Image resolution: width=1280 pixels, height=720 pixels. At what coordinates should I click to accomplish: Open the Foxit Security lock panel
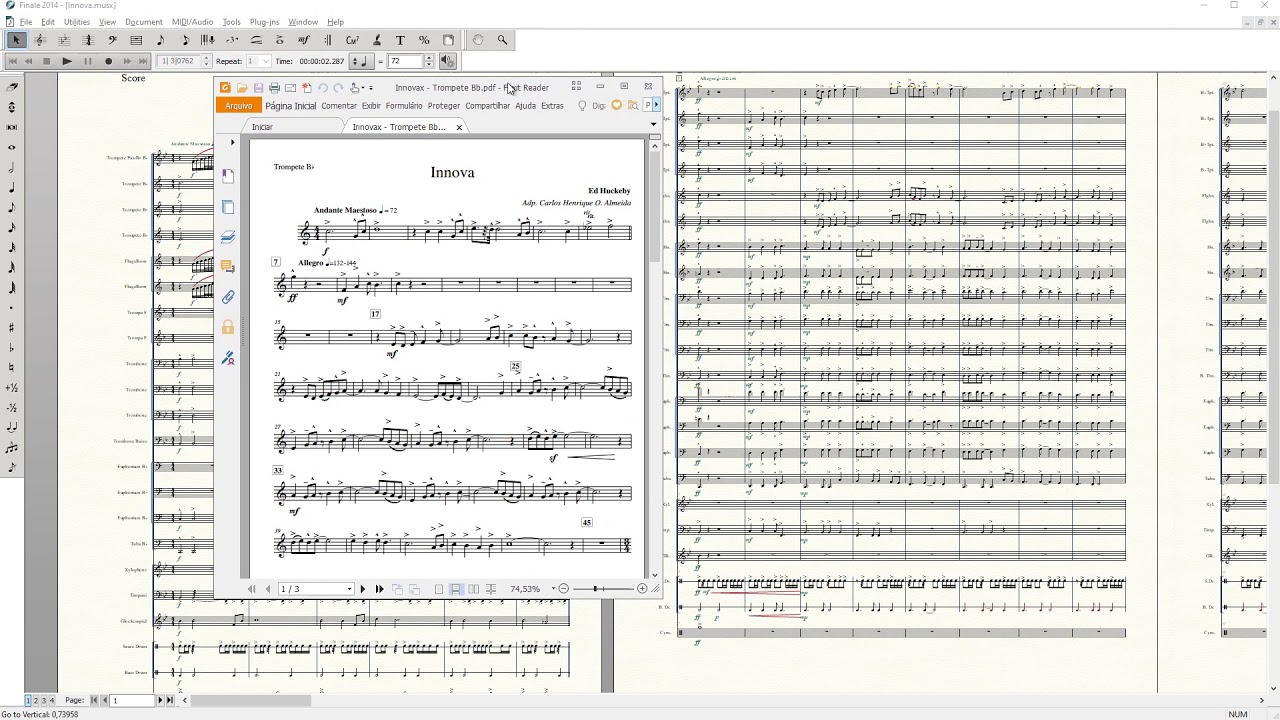tap(228, 327)
